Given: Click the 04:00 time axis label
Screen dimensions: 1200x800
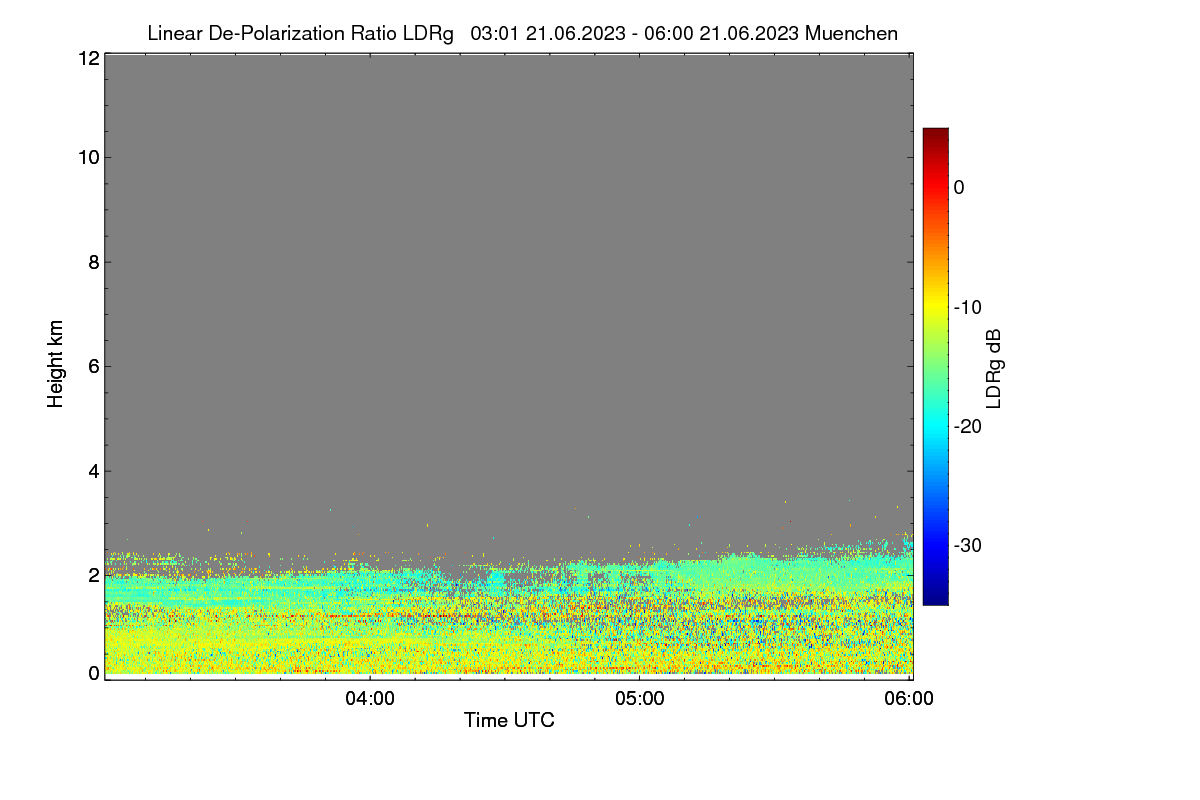Looking at the screenshot, I should [369, 700].
